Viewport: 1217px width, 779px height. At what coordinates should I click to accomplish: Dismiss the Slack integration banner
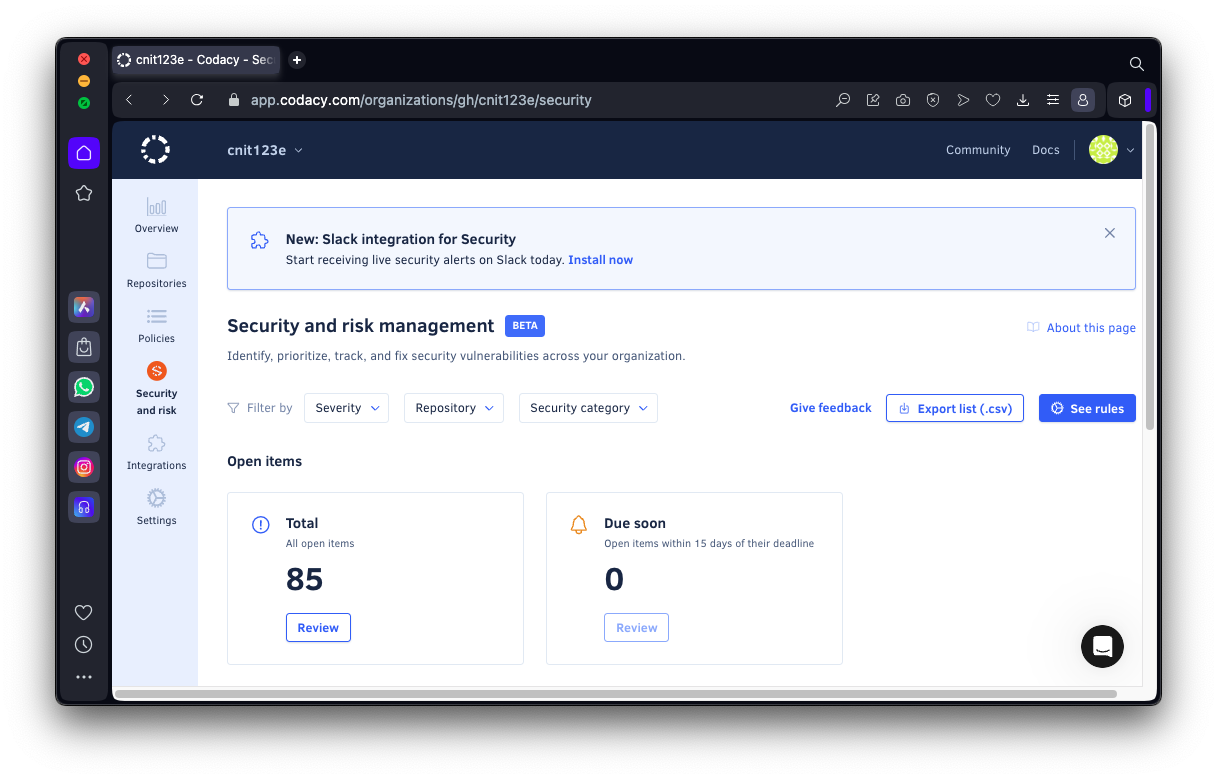click(1109, 233)
